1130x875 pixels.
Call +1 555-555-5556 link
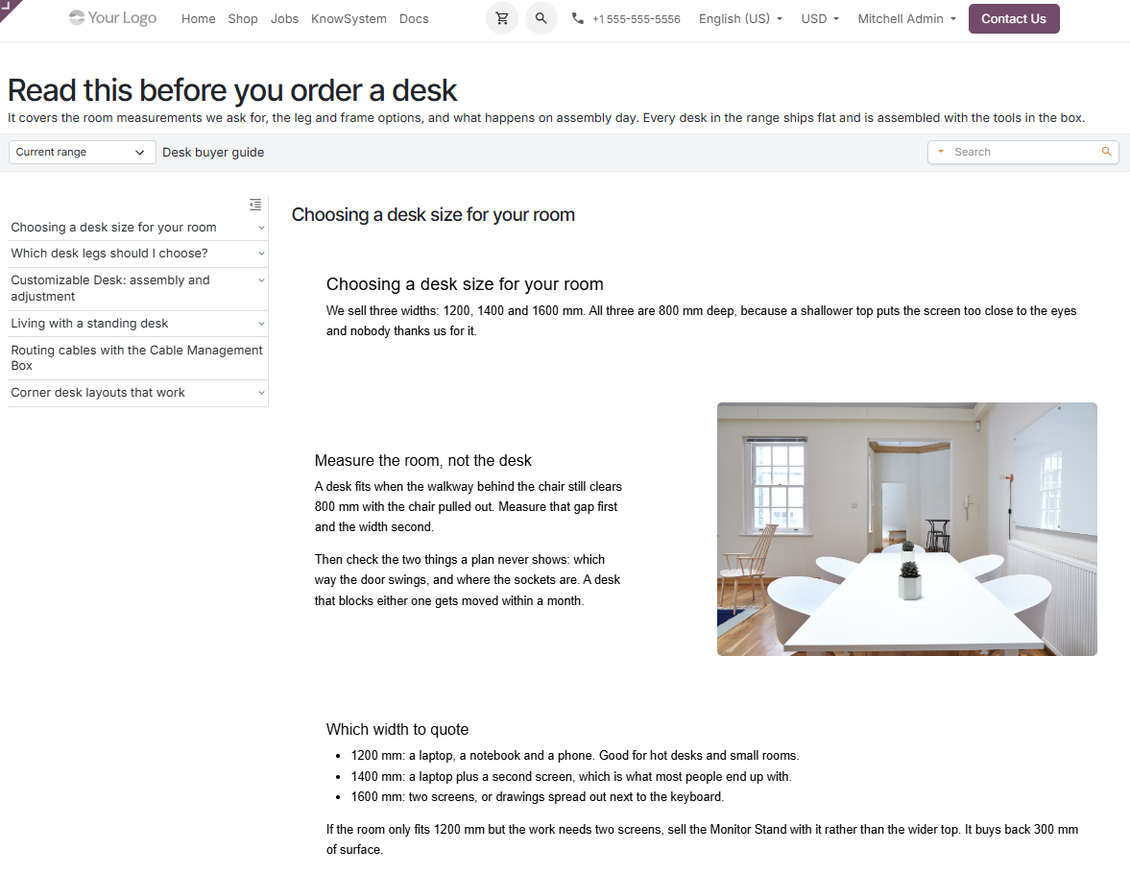click(636, 19)
